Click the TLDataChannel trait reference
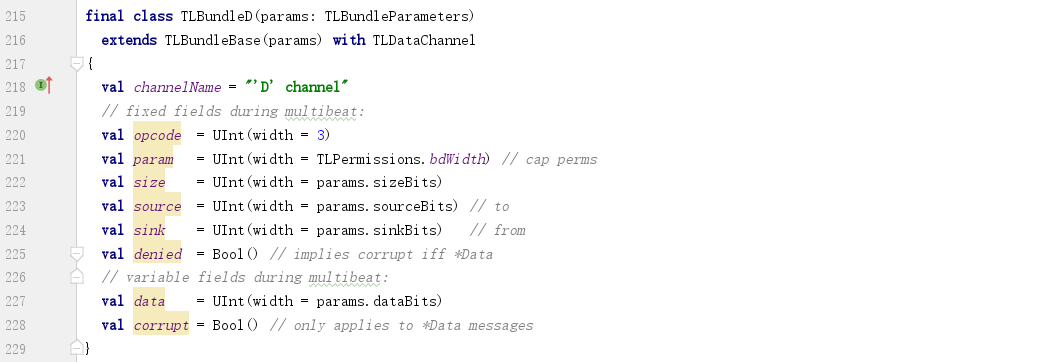This screenshot has width=1043, height=362. point(424,40)
